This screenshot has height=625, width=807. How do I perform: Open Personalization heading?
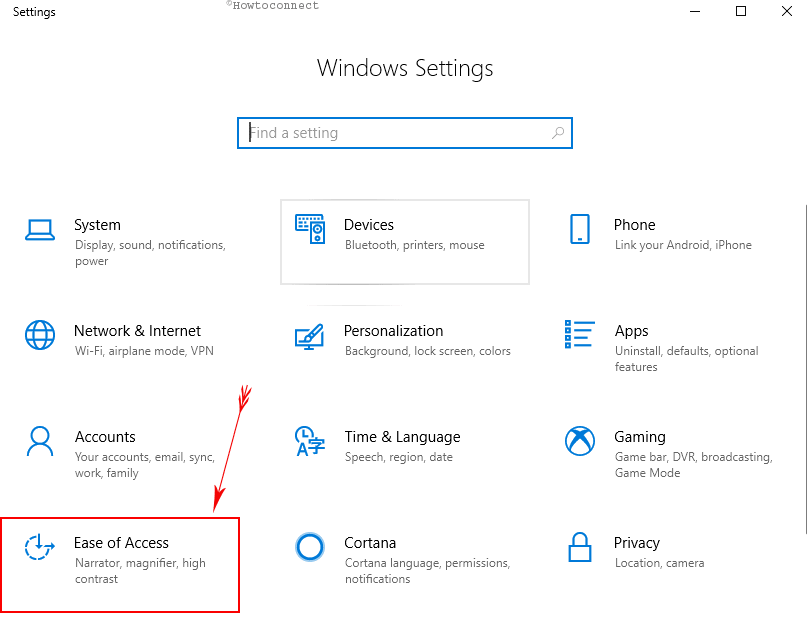click(394, 331)
